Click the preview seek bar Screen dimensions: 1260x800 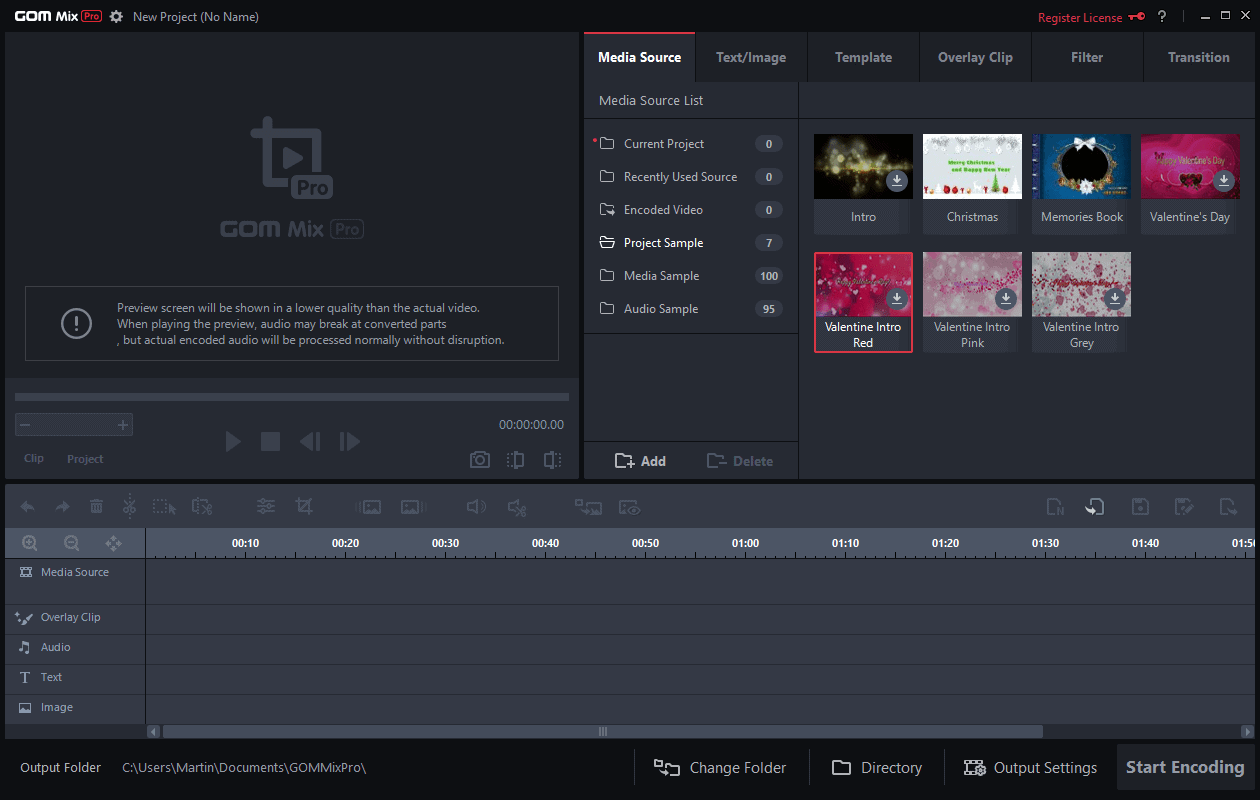point(292,397)
